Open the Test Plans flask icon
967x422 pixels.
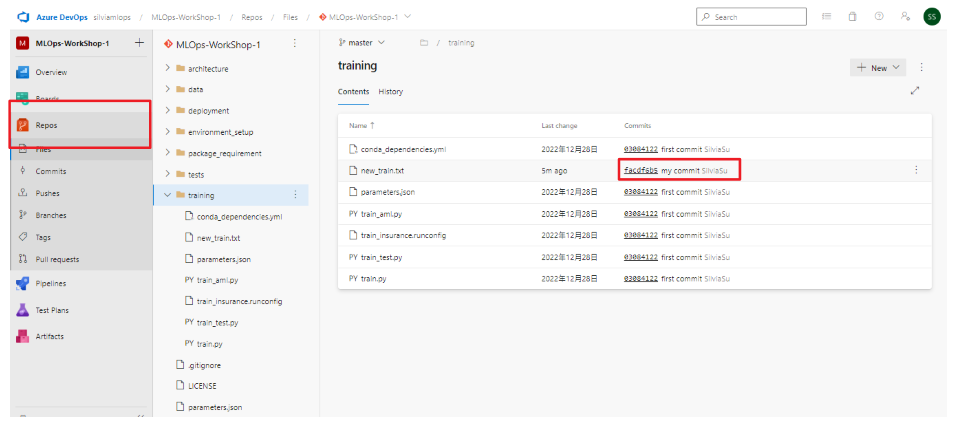23,310
